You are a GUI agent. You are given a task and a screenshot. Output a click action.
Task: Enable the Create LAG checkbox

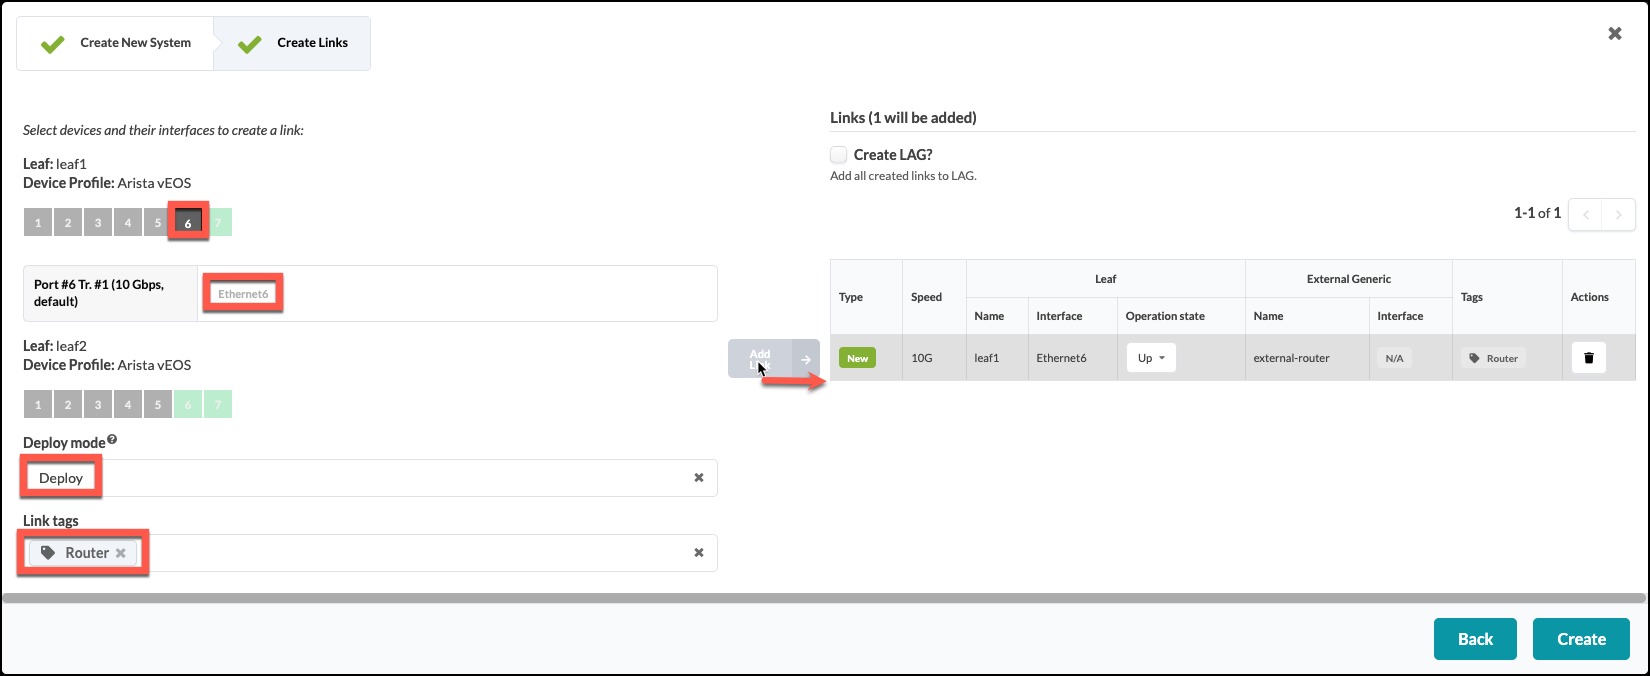(839, 155)
